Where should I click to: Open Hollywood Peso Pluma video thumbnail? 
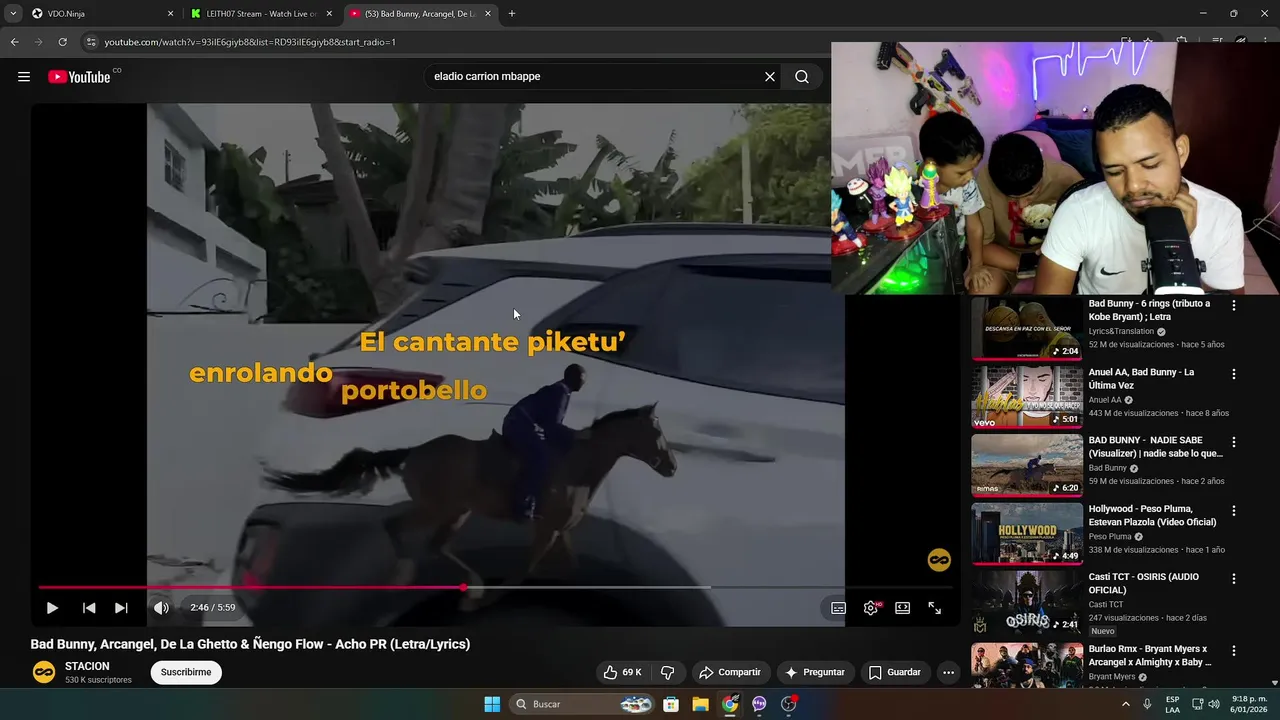click(1027, 533)
